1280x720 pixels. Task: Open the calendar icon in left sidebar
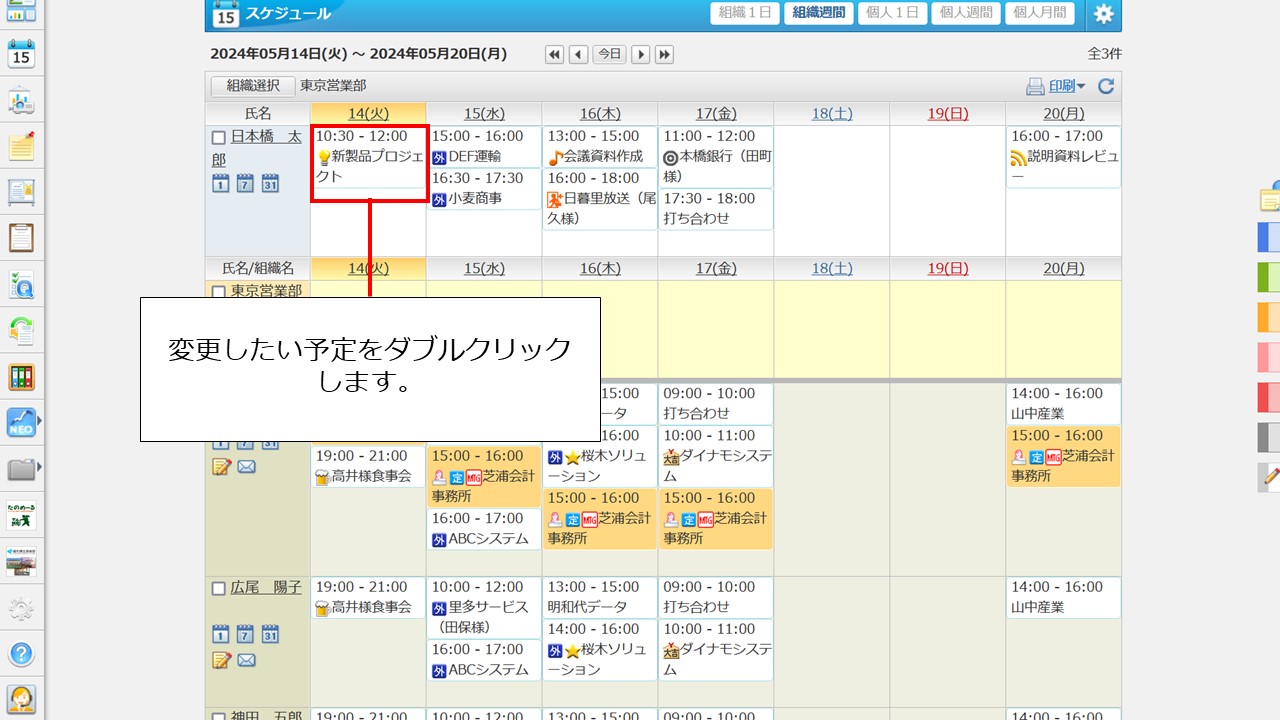21,54
